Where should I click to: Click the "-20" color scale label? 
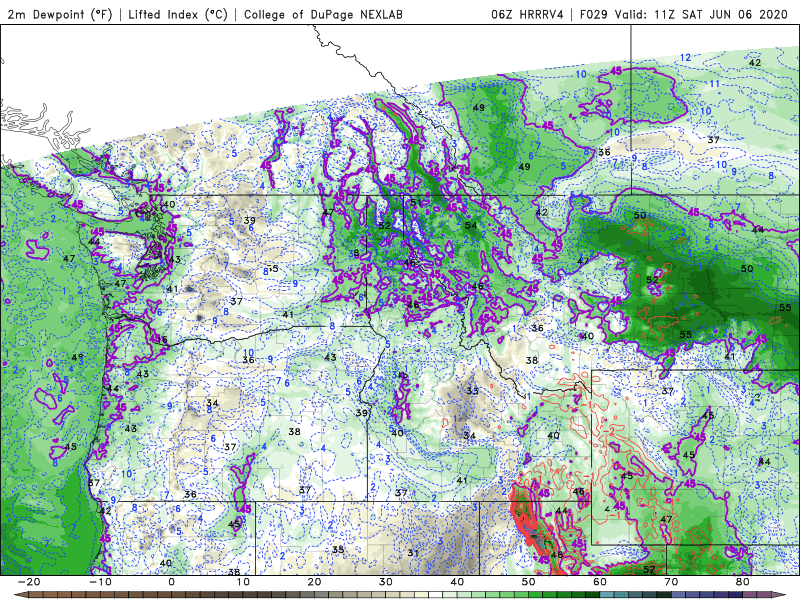(29, 582)
